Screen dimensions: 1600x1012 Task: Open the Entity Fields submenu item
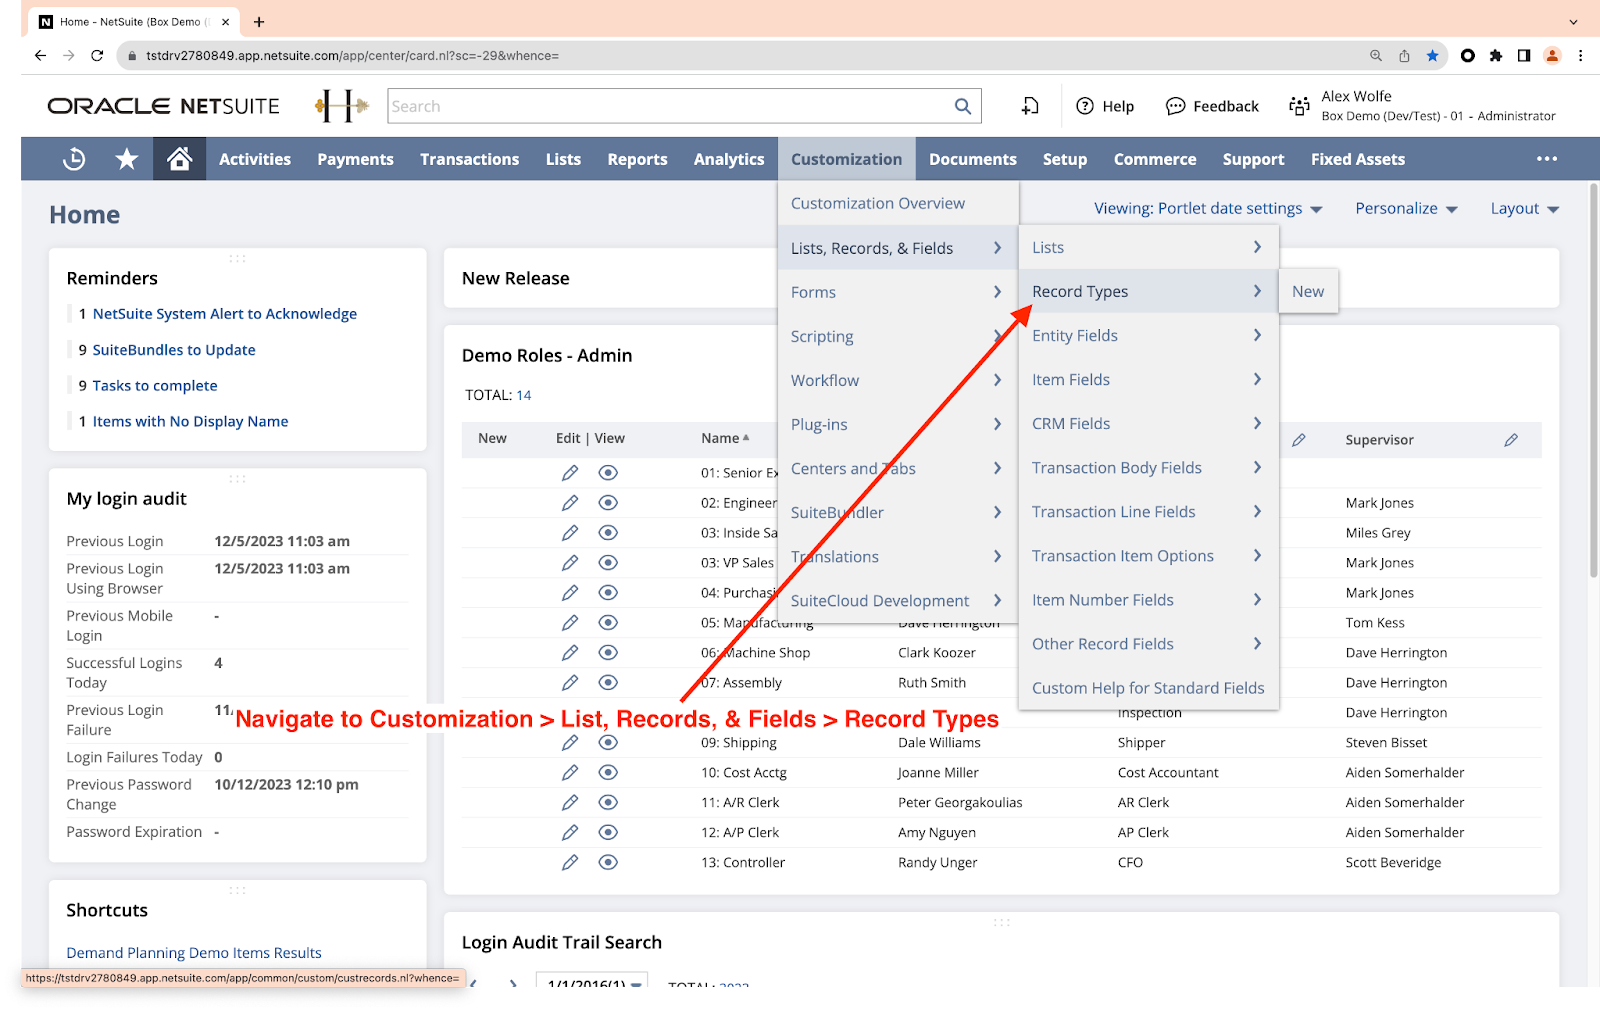tap(1075, 335)
